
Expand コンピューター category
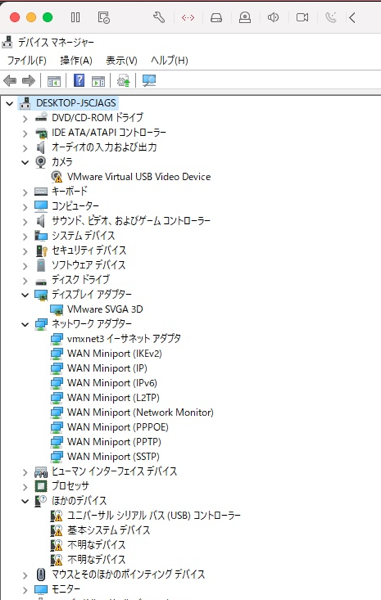pos(25,207)
